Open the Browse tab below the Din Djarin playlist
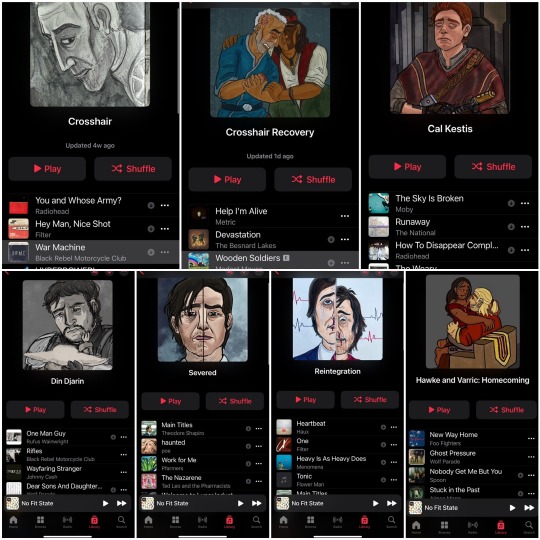 [40, 521]
